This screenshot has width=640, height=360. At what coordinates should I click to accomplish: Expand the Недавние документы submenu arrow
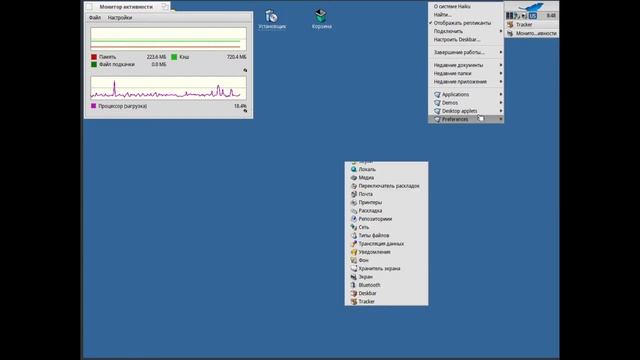pos(500,65)
